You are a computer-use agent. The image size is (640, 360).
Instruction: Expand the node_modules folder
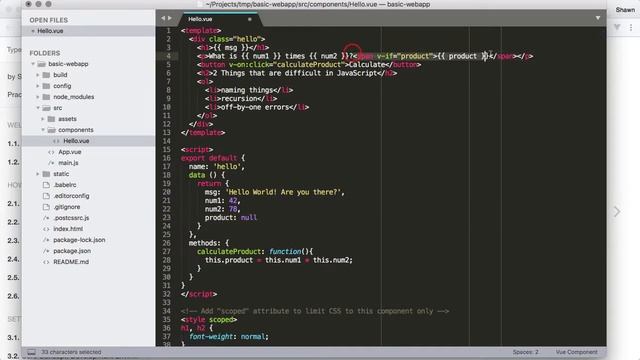coord(38,97)
